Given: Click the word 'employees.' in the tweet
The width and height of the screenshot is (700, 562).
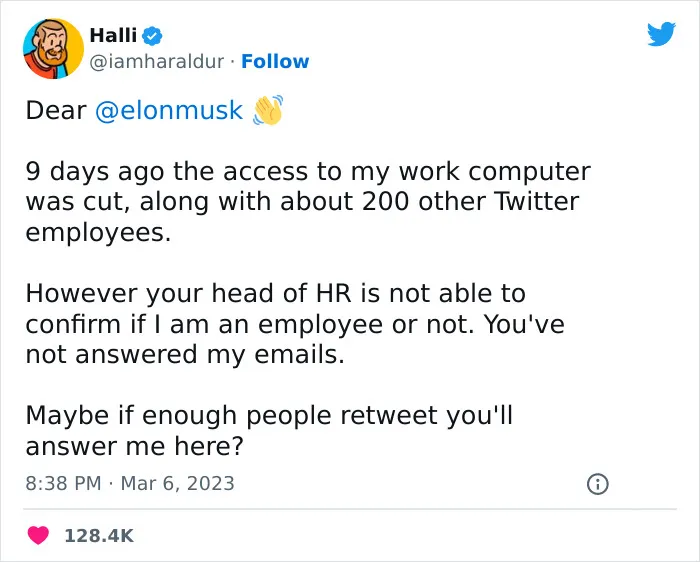Looking at the screenshot, I should click(98, 233).
